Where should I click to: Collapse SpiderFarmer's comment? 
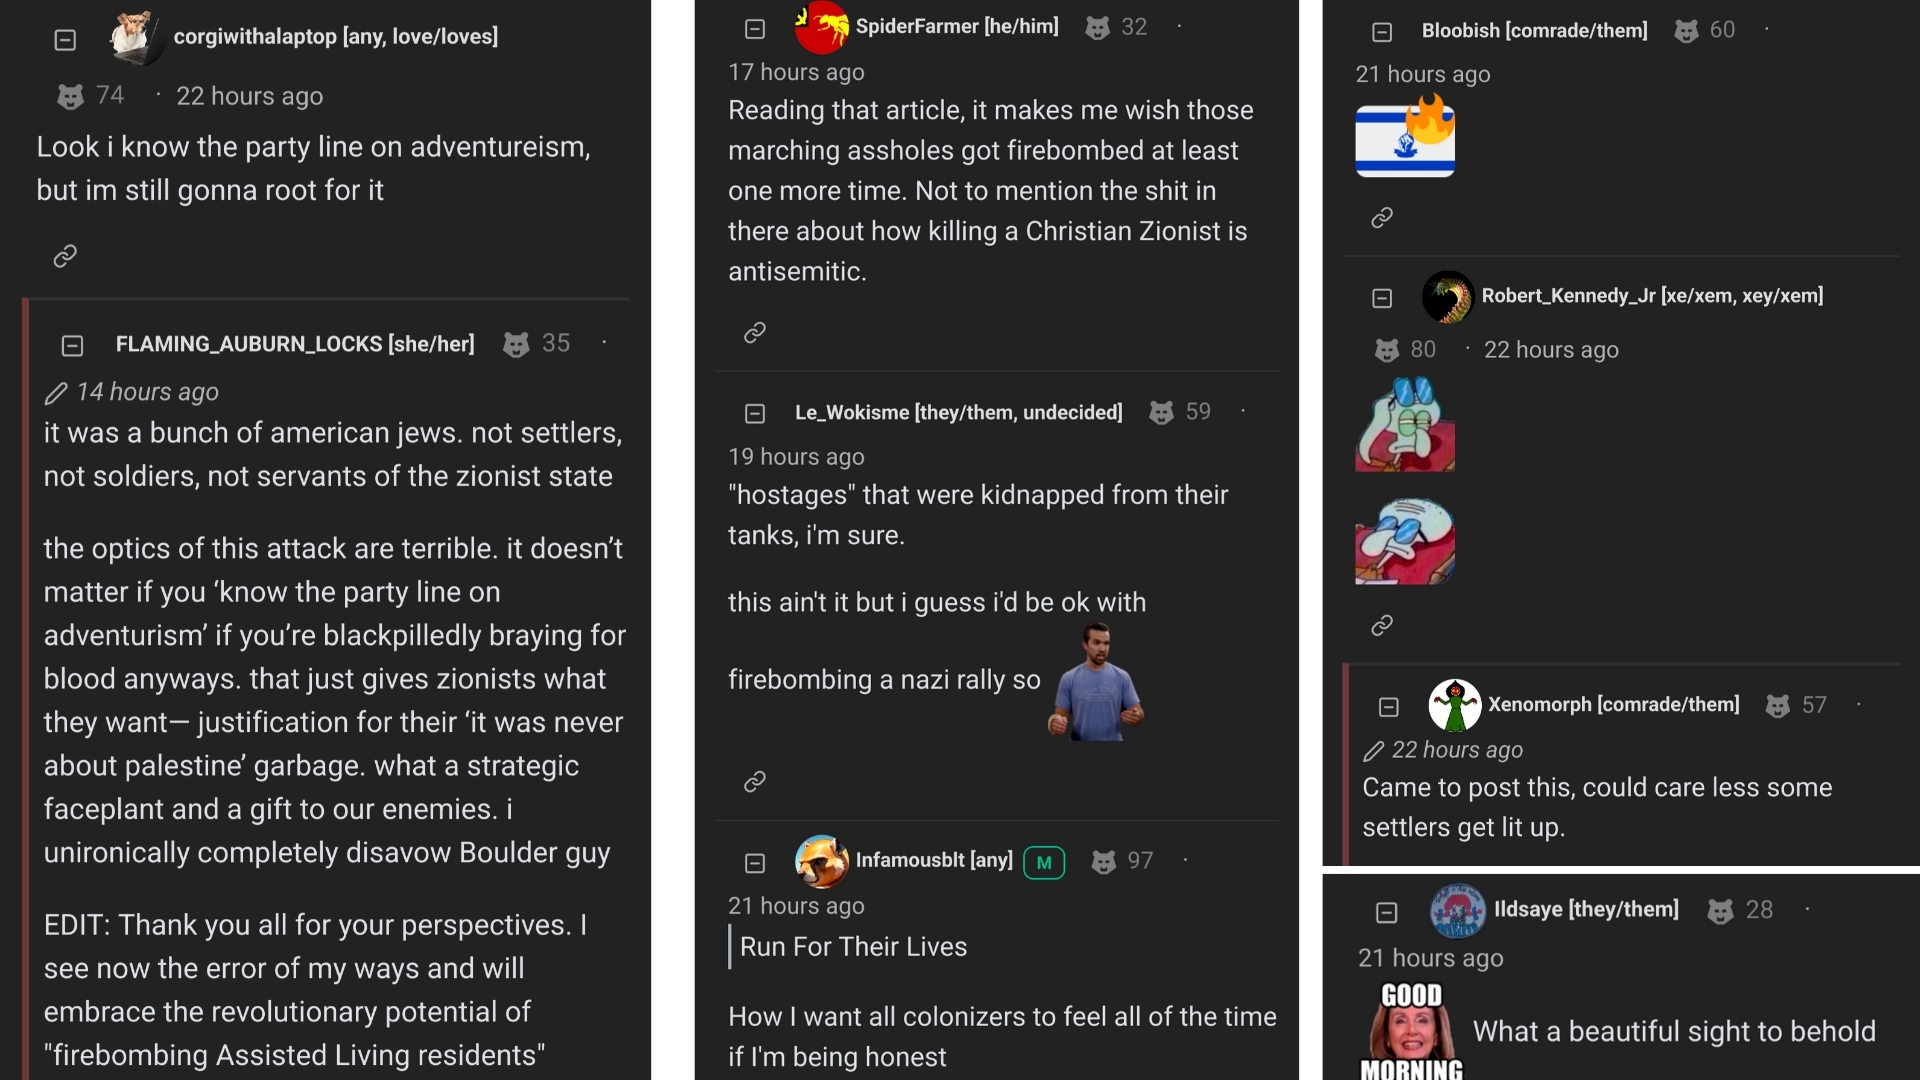[755, 29]
